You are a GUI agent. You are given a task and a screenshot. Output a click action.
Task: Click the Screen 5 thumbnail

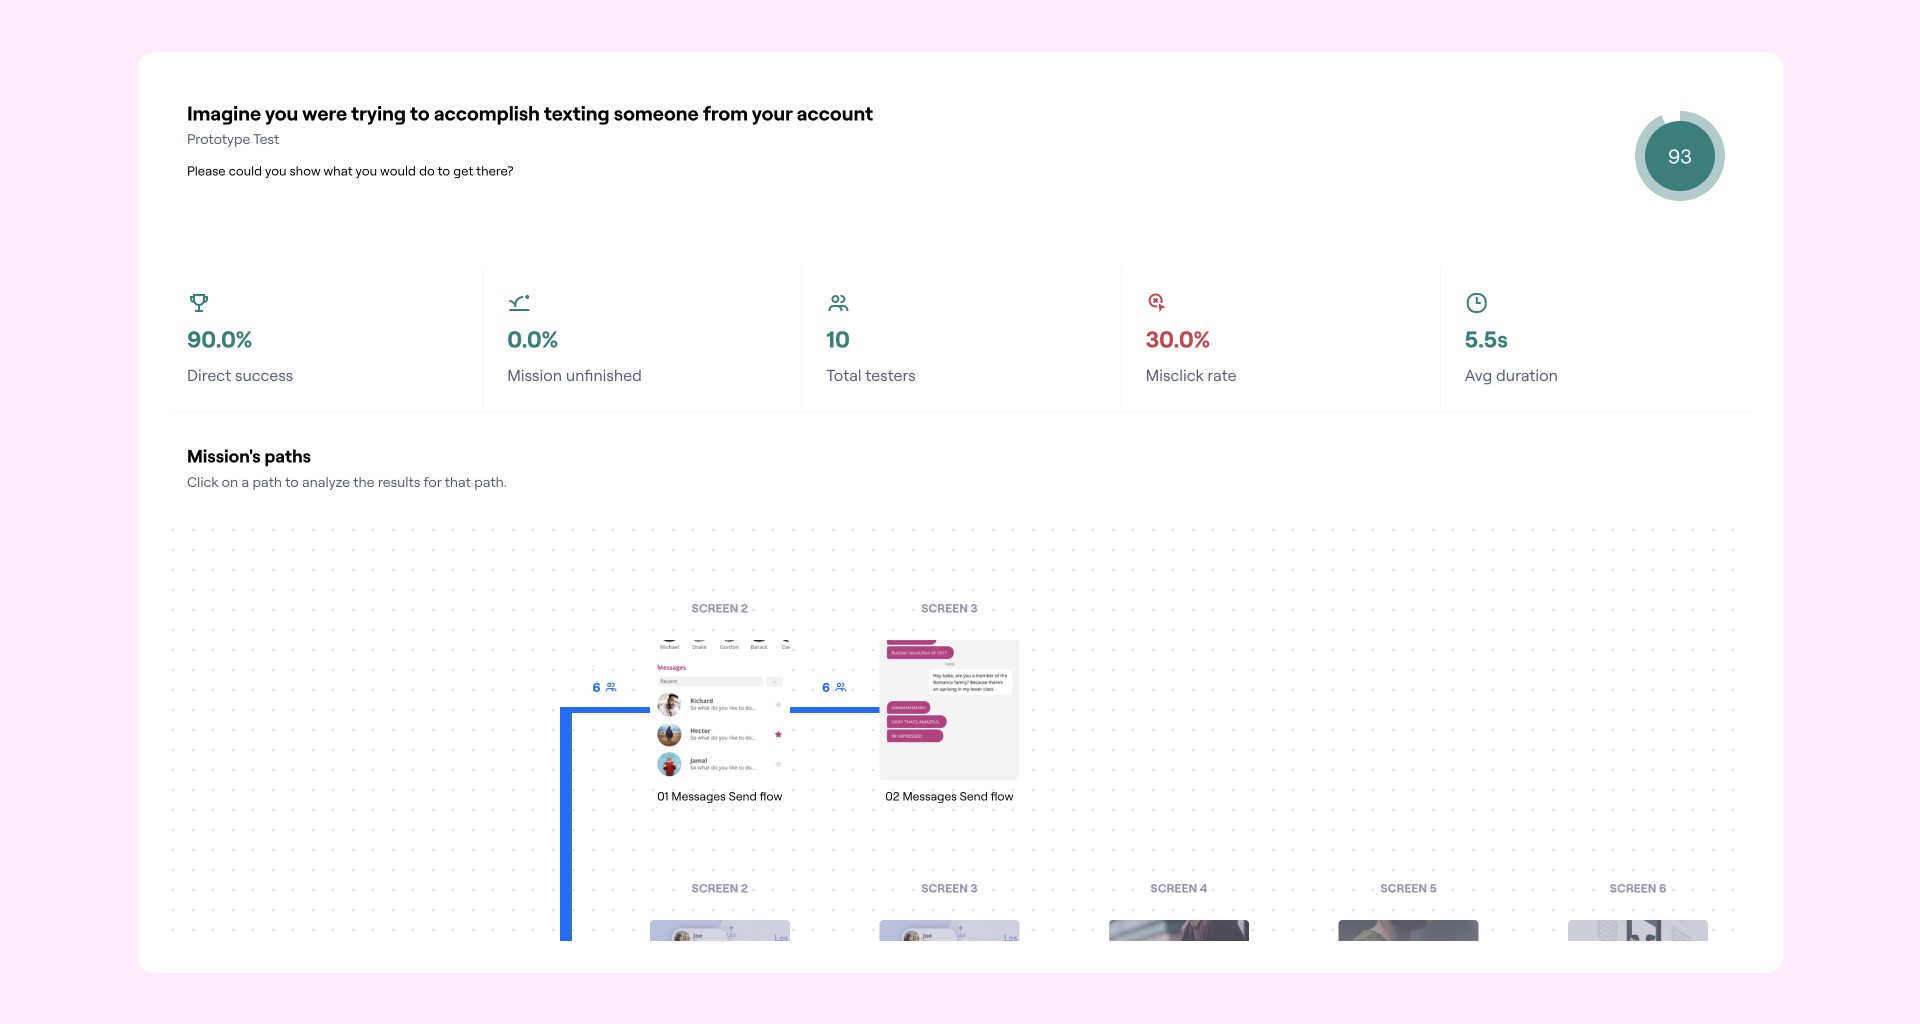click(1408, 932)
